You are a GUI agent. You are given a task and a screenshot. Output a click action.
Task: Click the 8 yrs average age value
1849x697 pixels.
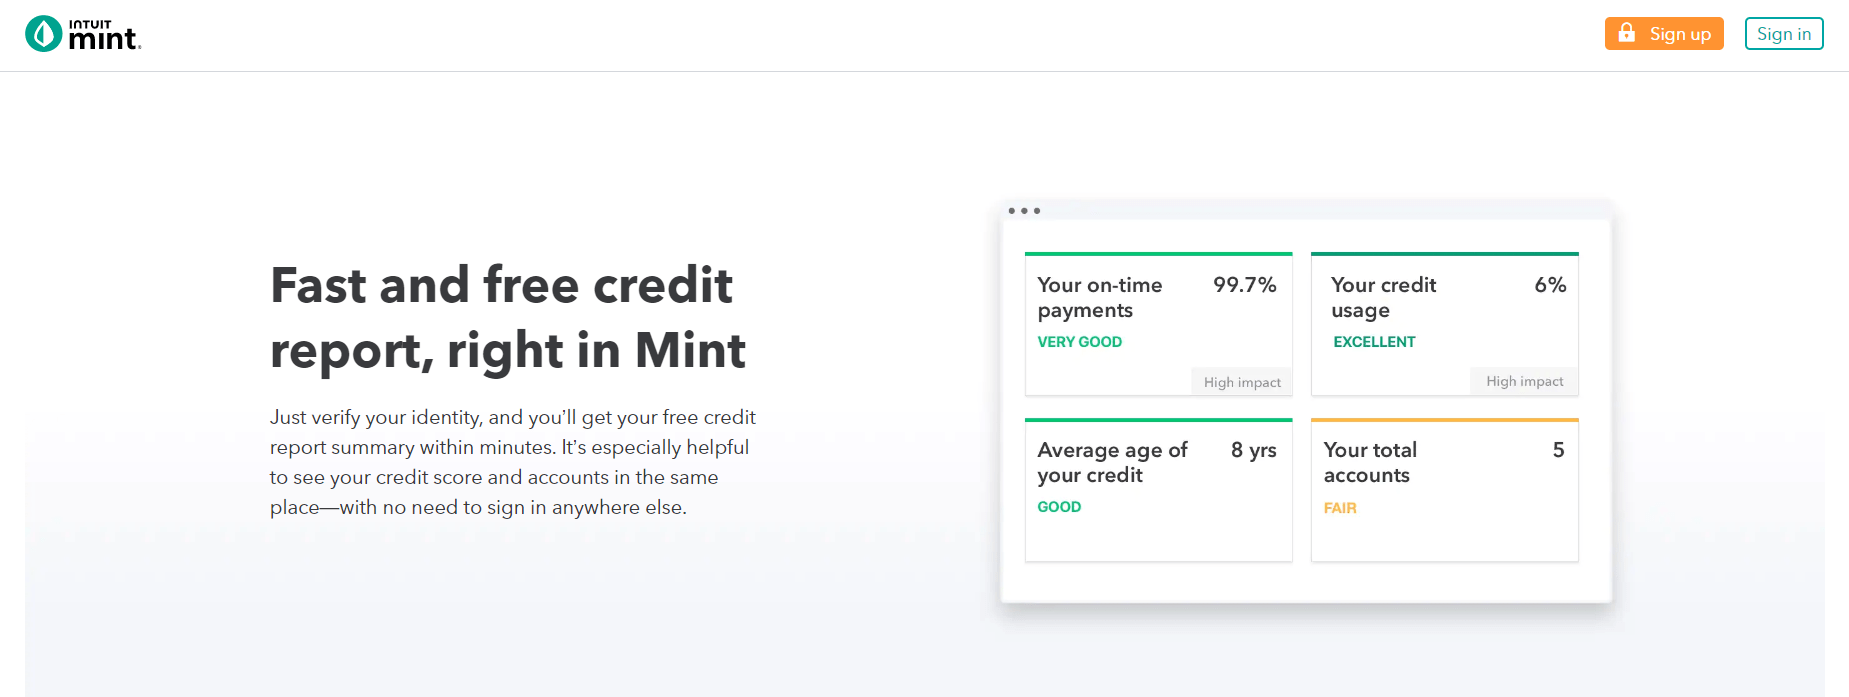(1254, 450)
